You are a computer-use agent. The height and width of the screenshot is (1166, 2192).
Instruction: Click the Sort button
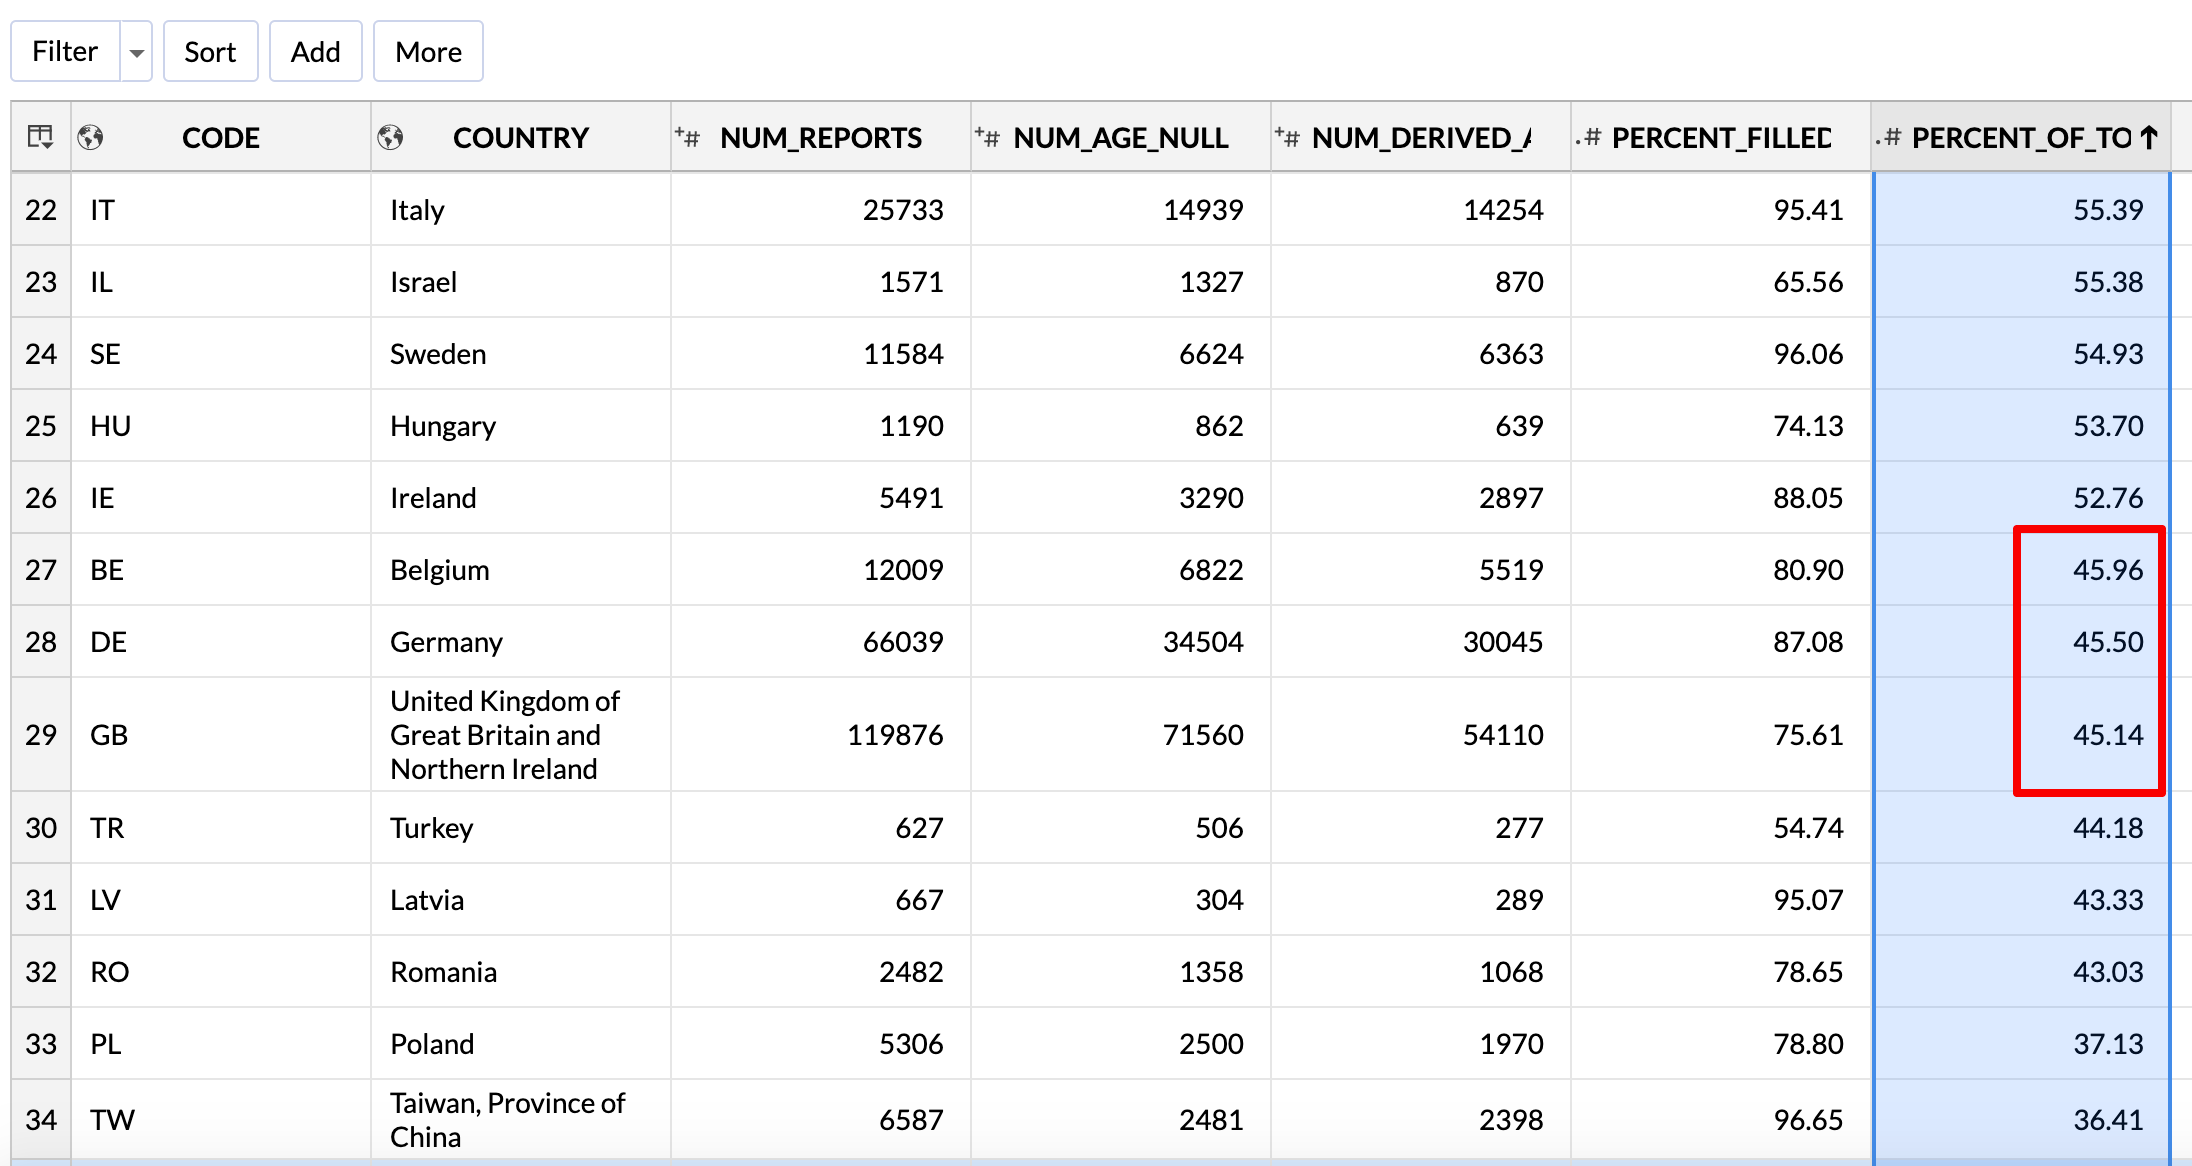[210, 52]
